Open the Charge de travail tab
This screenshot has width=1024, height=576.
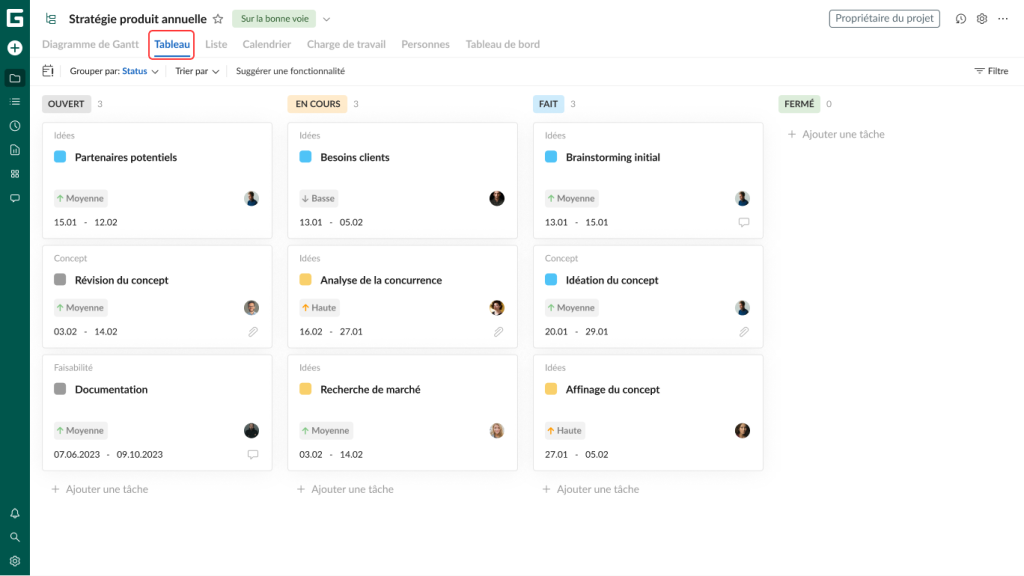point(346,44)
